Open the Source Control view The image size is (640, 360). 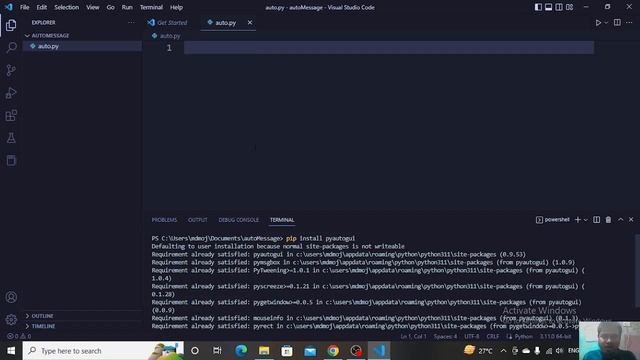(x=11, y=70)
